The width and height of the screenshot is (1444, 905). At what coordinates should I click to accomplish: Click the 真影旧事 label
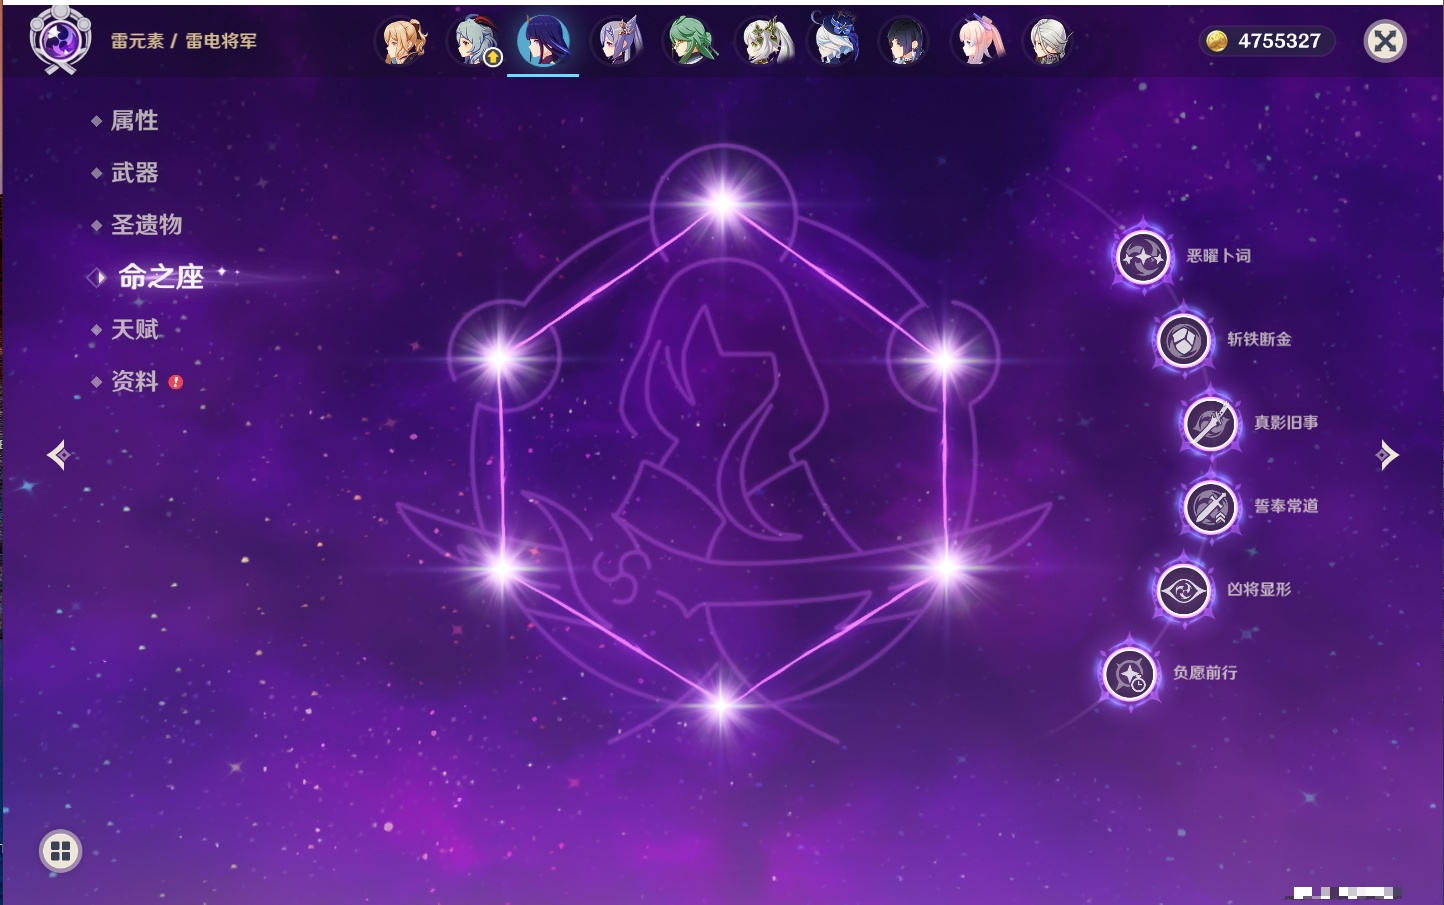pos(1286,423)
